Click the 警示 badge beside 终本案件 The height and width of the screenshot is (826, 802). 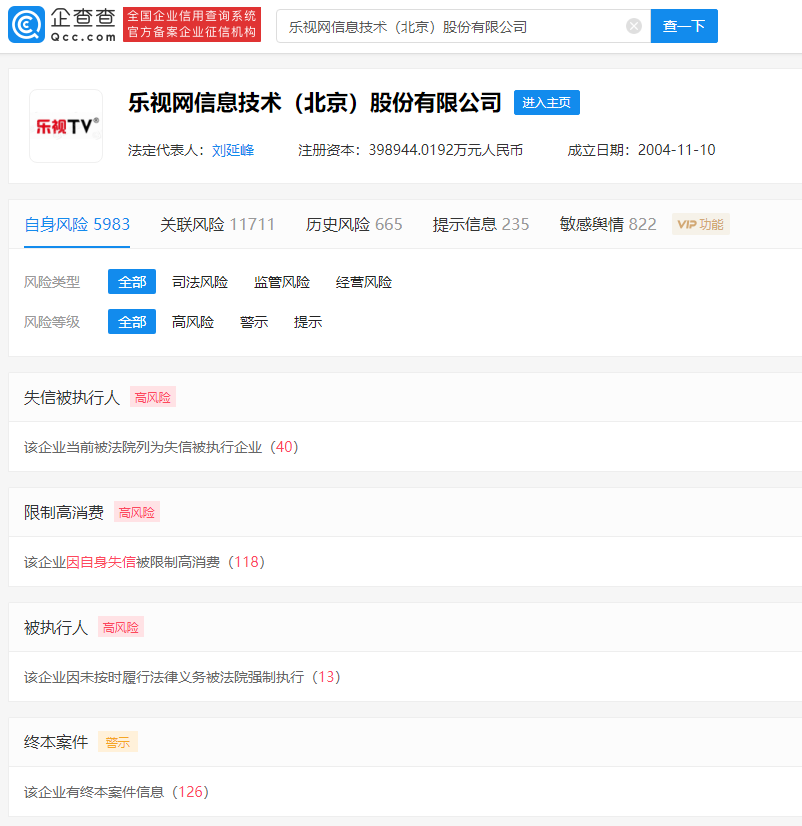(x=117, y=742)
